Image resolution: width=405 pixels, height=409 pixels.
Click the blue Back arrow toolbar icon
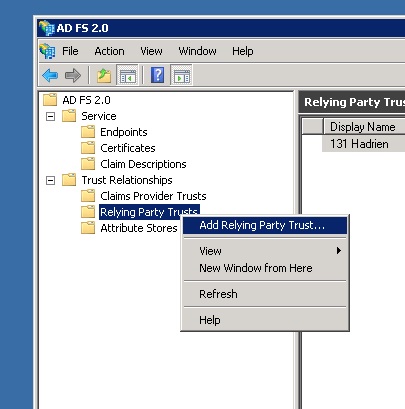(x=50, y=75)
